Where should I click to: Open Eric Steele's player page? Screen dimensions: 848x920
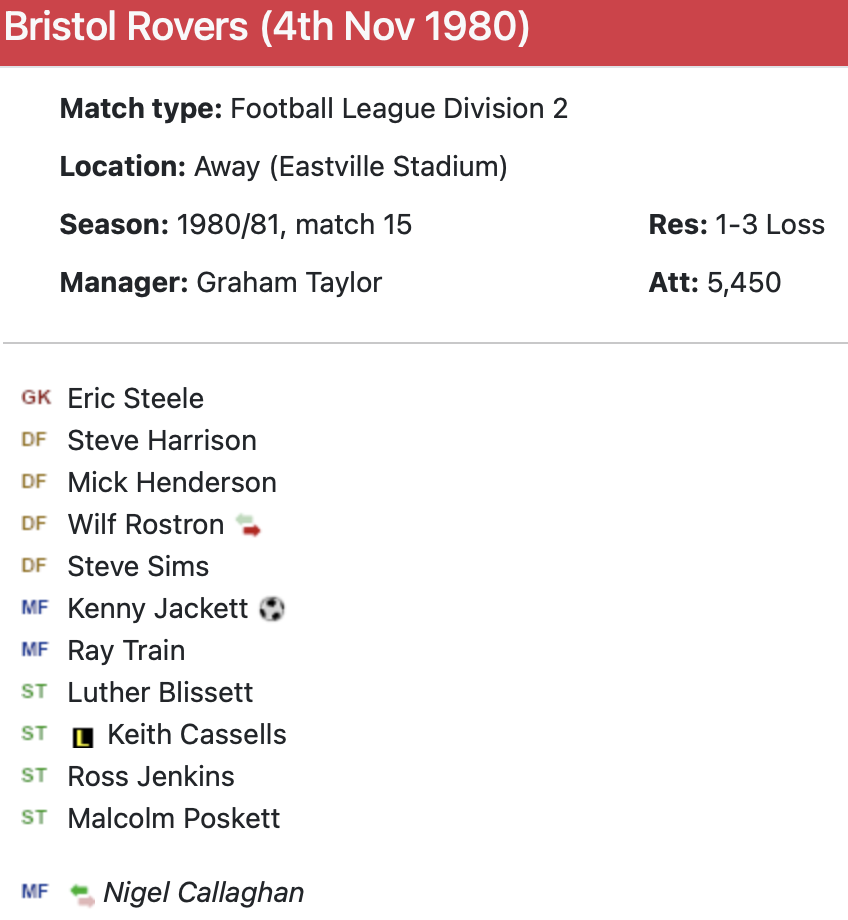pos(135,398)
